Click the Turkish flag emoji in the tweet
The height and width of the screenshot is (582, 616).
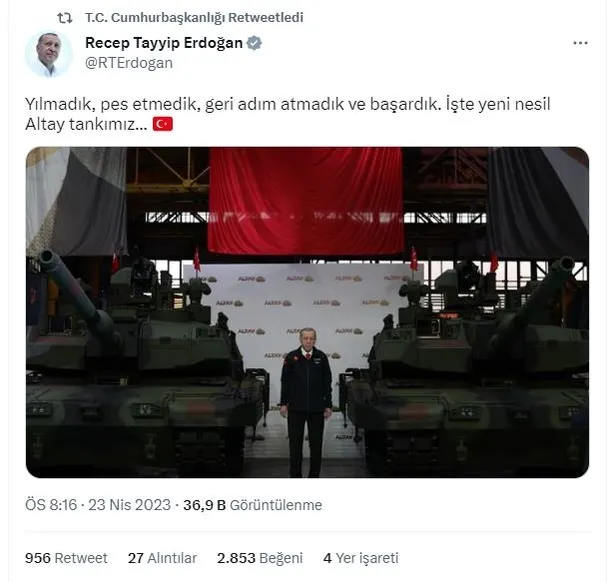click(x=163, y=124)
